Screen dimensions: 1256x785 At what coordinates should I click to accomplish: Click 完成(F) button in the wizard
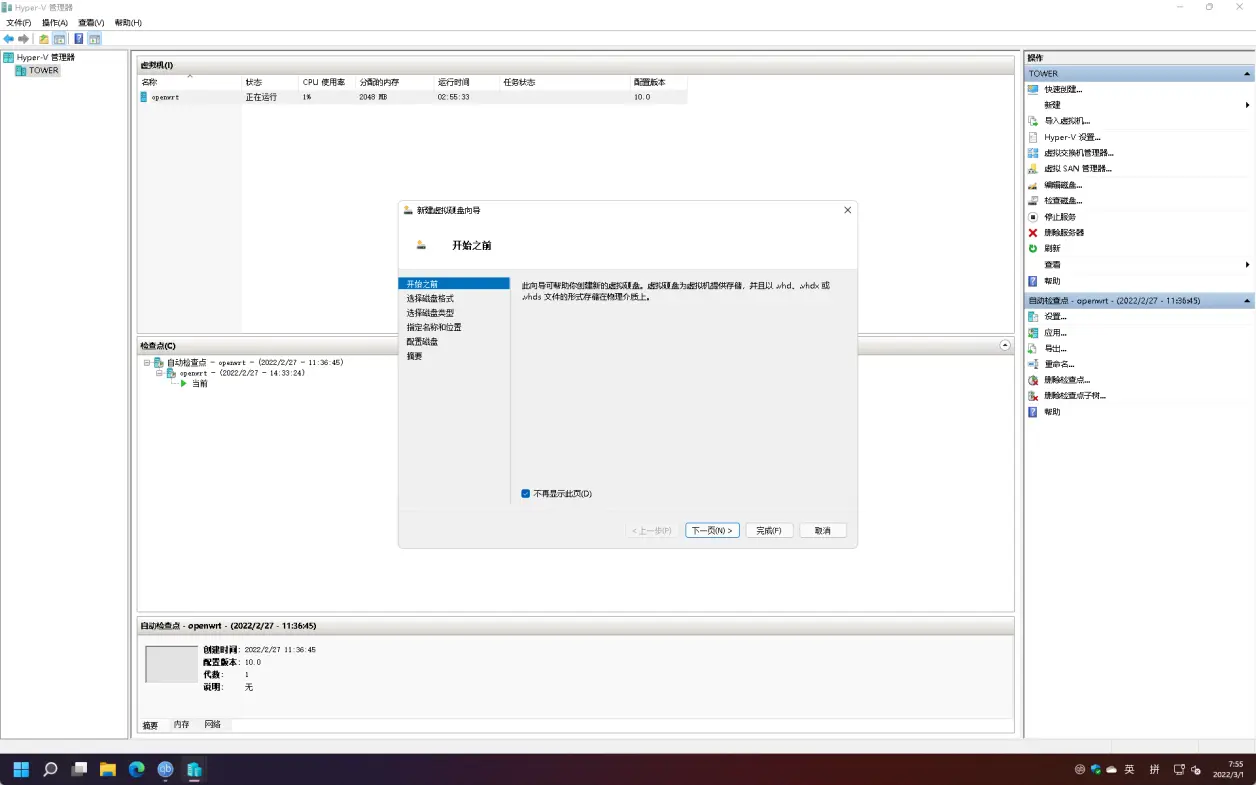click(x=769, y=530)
